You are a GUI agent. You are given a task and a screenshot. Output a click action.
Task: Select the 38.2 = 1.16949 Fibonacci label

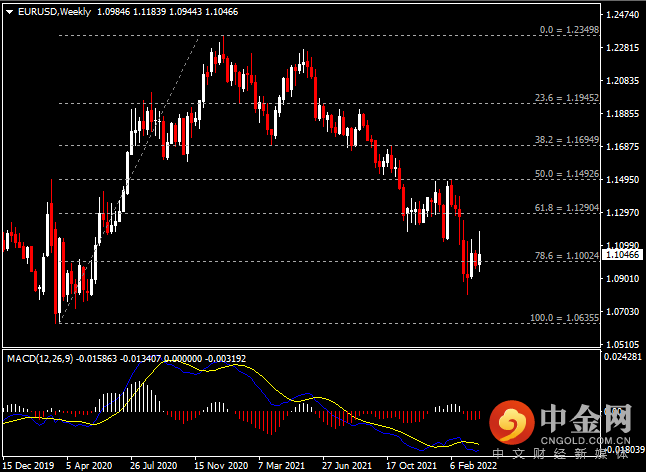567,140
